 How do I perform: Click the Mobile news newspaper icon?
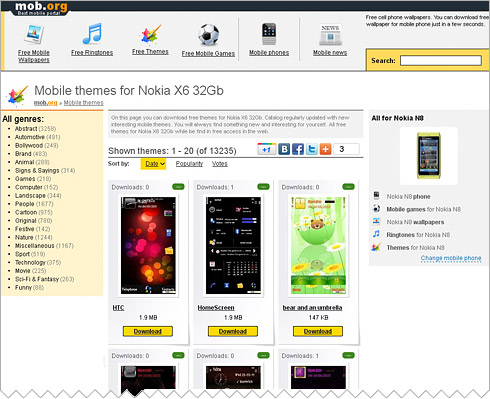click(330, 35)
